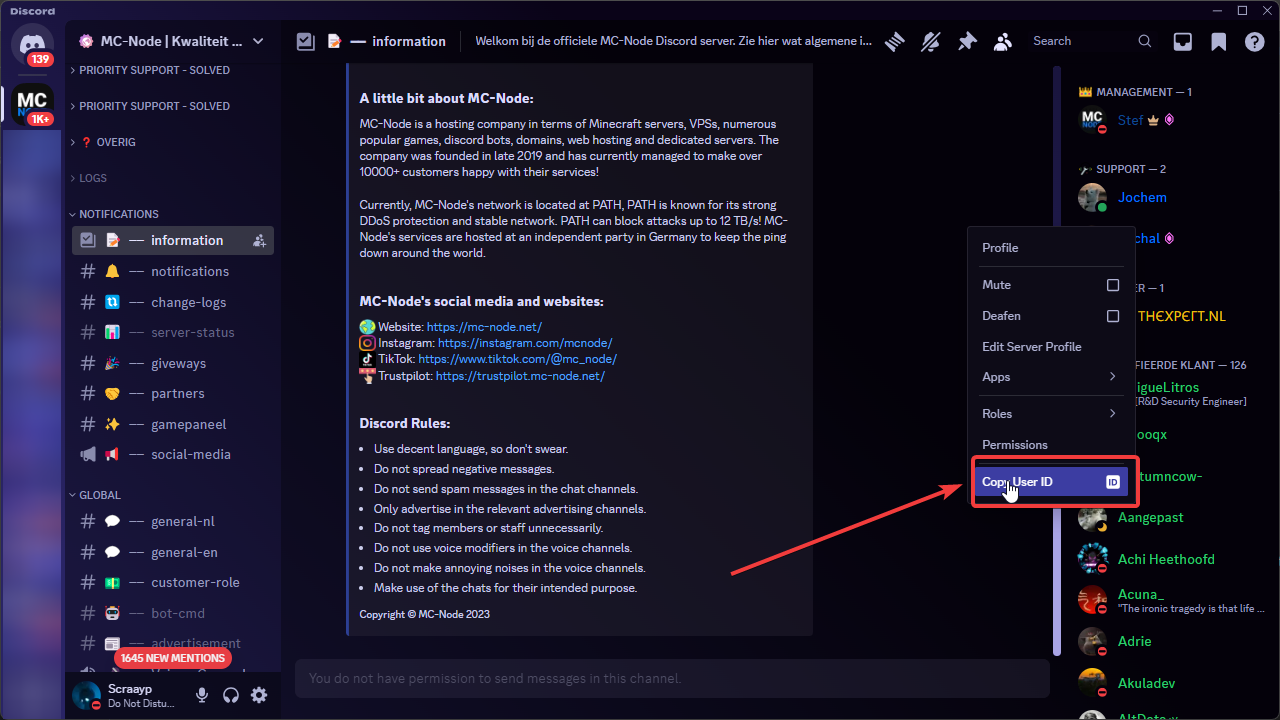Viewport: 1280px width, 720px height.
Task: Click create invite icon on information channel
Action: click(259, 240)
